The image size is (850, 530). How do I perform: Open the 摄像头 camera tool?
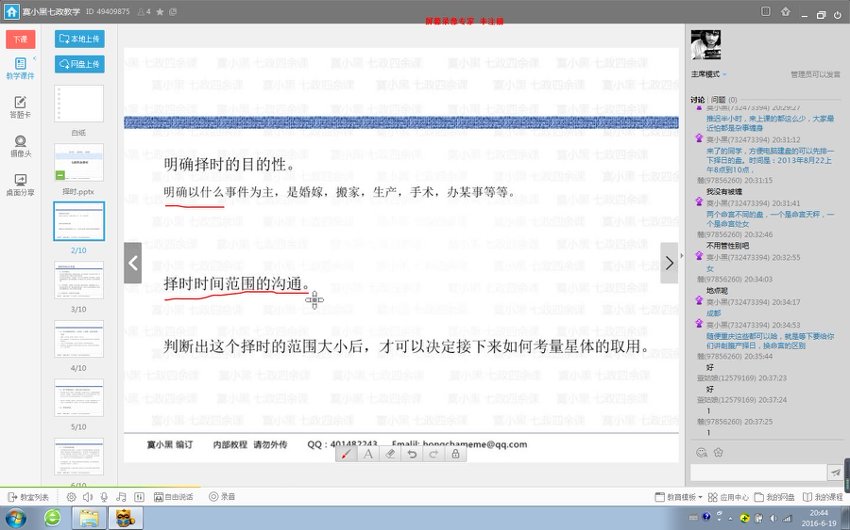(20, 146)
